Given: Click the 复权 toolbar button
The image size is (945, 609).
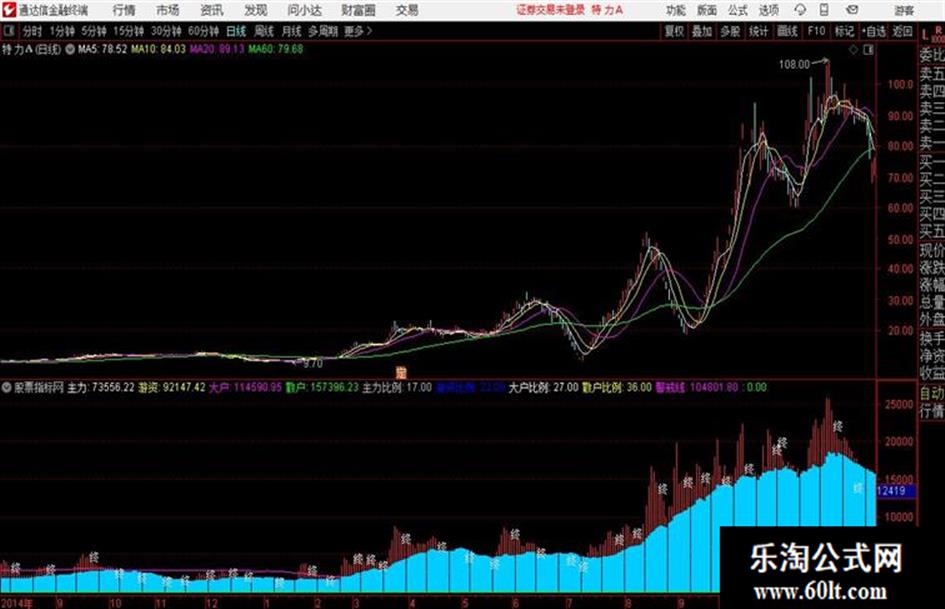Looking at the screenshot, I should (674, 31).
